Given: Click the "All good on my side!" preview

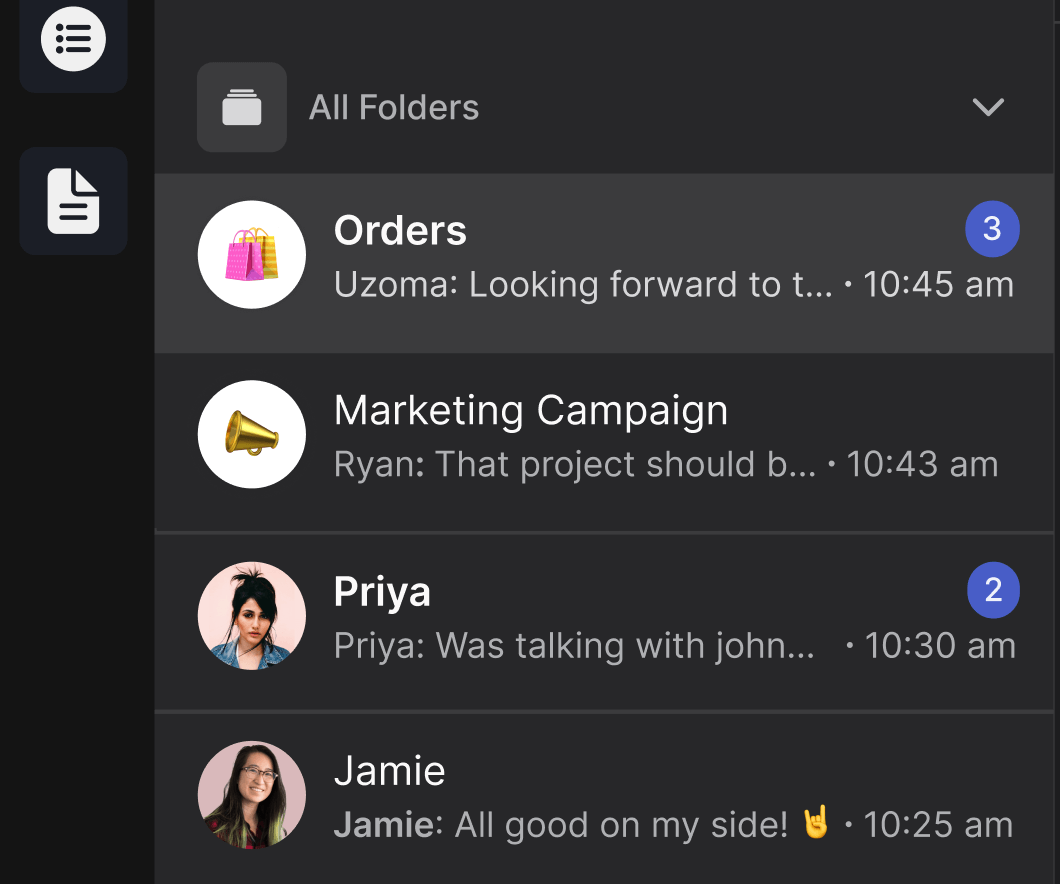Looking at the screenshot, I should [582, 825].
